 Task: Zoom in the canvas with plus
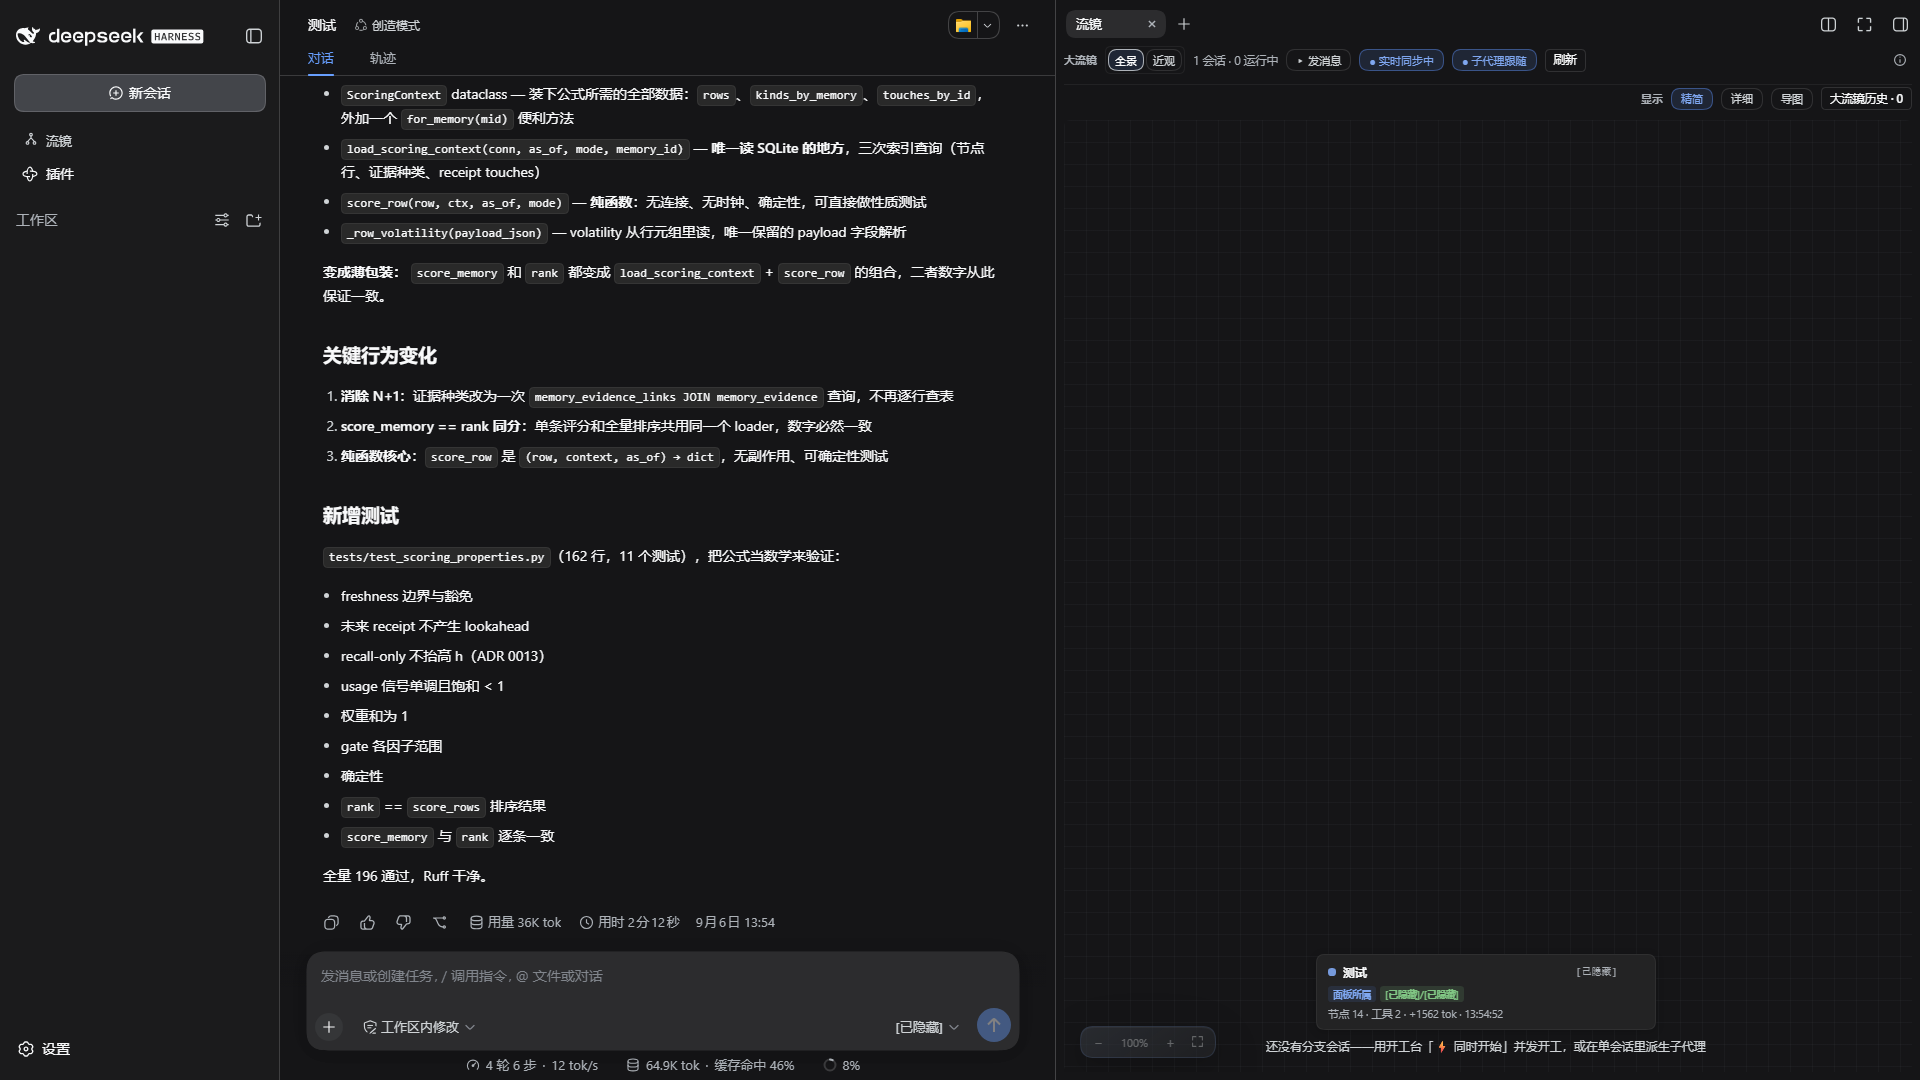1170,1043
